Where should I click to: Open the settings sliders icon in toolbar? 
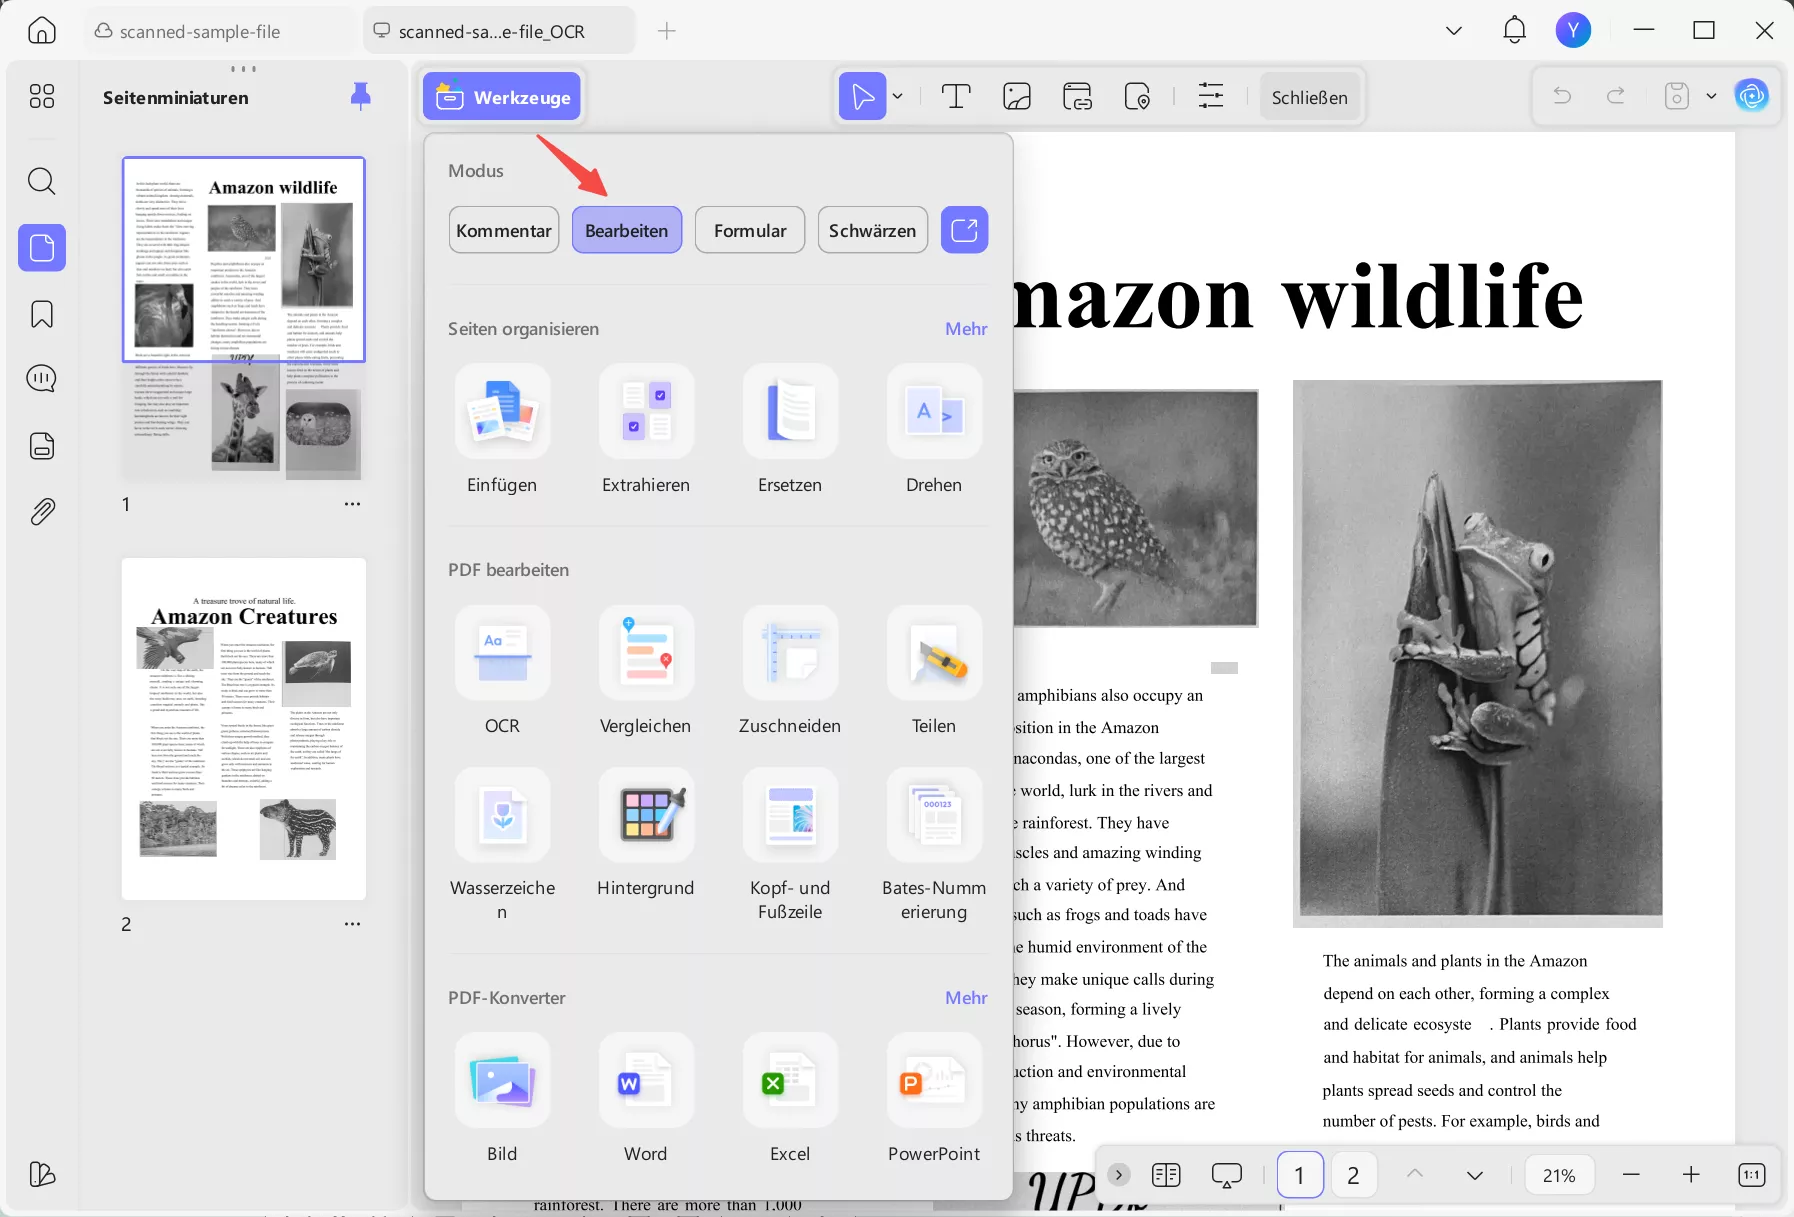coord(1211,96)
